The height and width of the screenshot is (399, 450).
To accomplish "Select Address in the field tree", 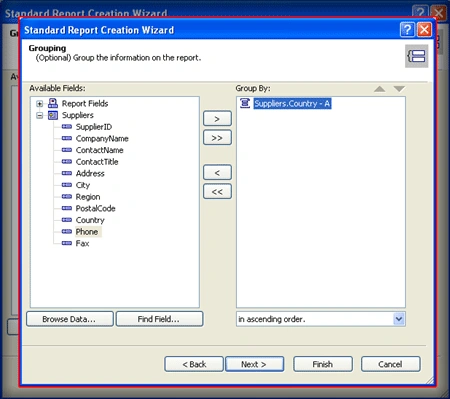I will point(90,174).
